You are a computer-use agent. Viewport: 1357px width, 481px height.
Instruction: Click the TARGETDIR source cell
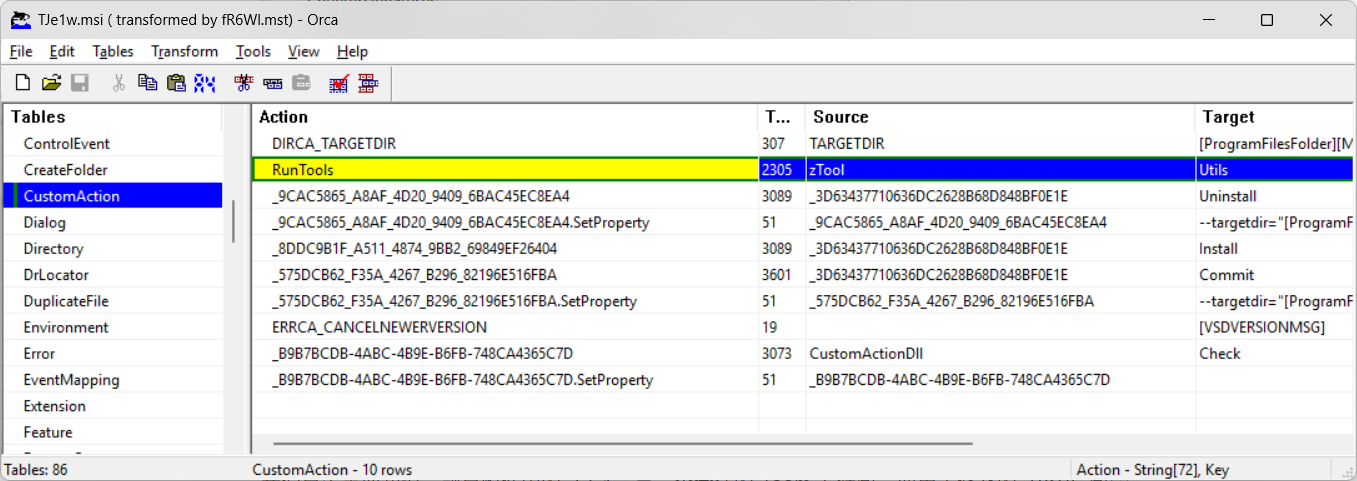1000,144
